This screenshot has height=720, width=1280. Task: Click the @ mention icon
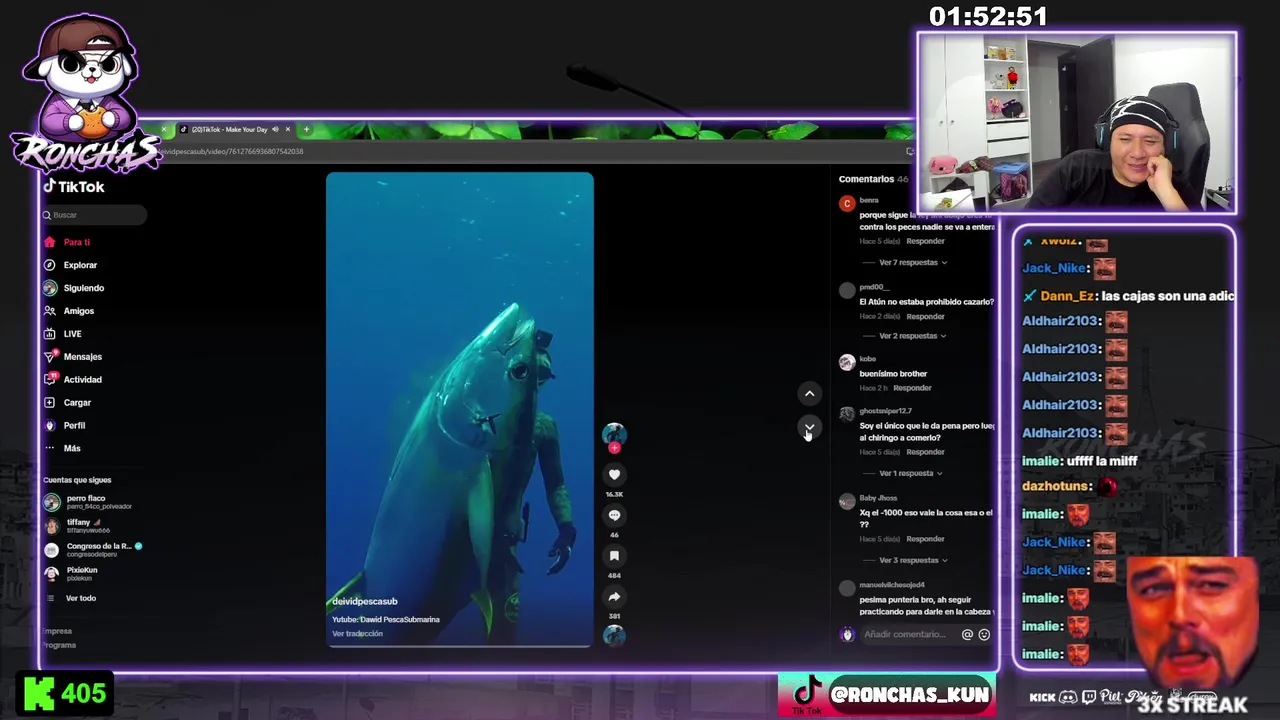click(x=967, y=634)
